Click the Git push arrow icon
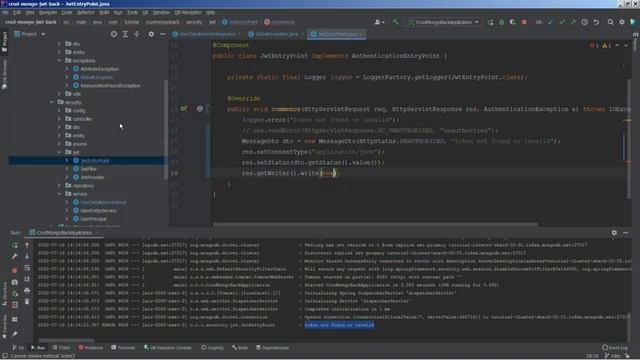Viewport: 640px width, 360px height. tap(573, 22)
